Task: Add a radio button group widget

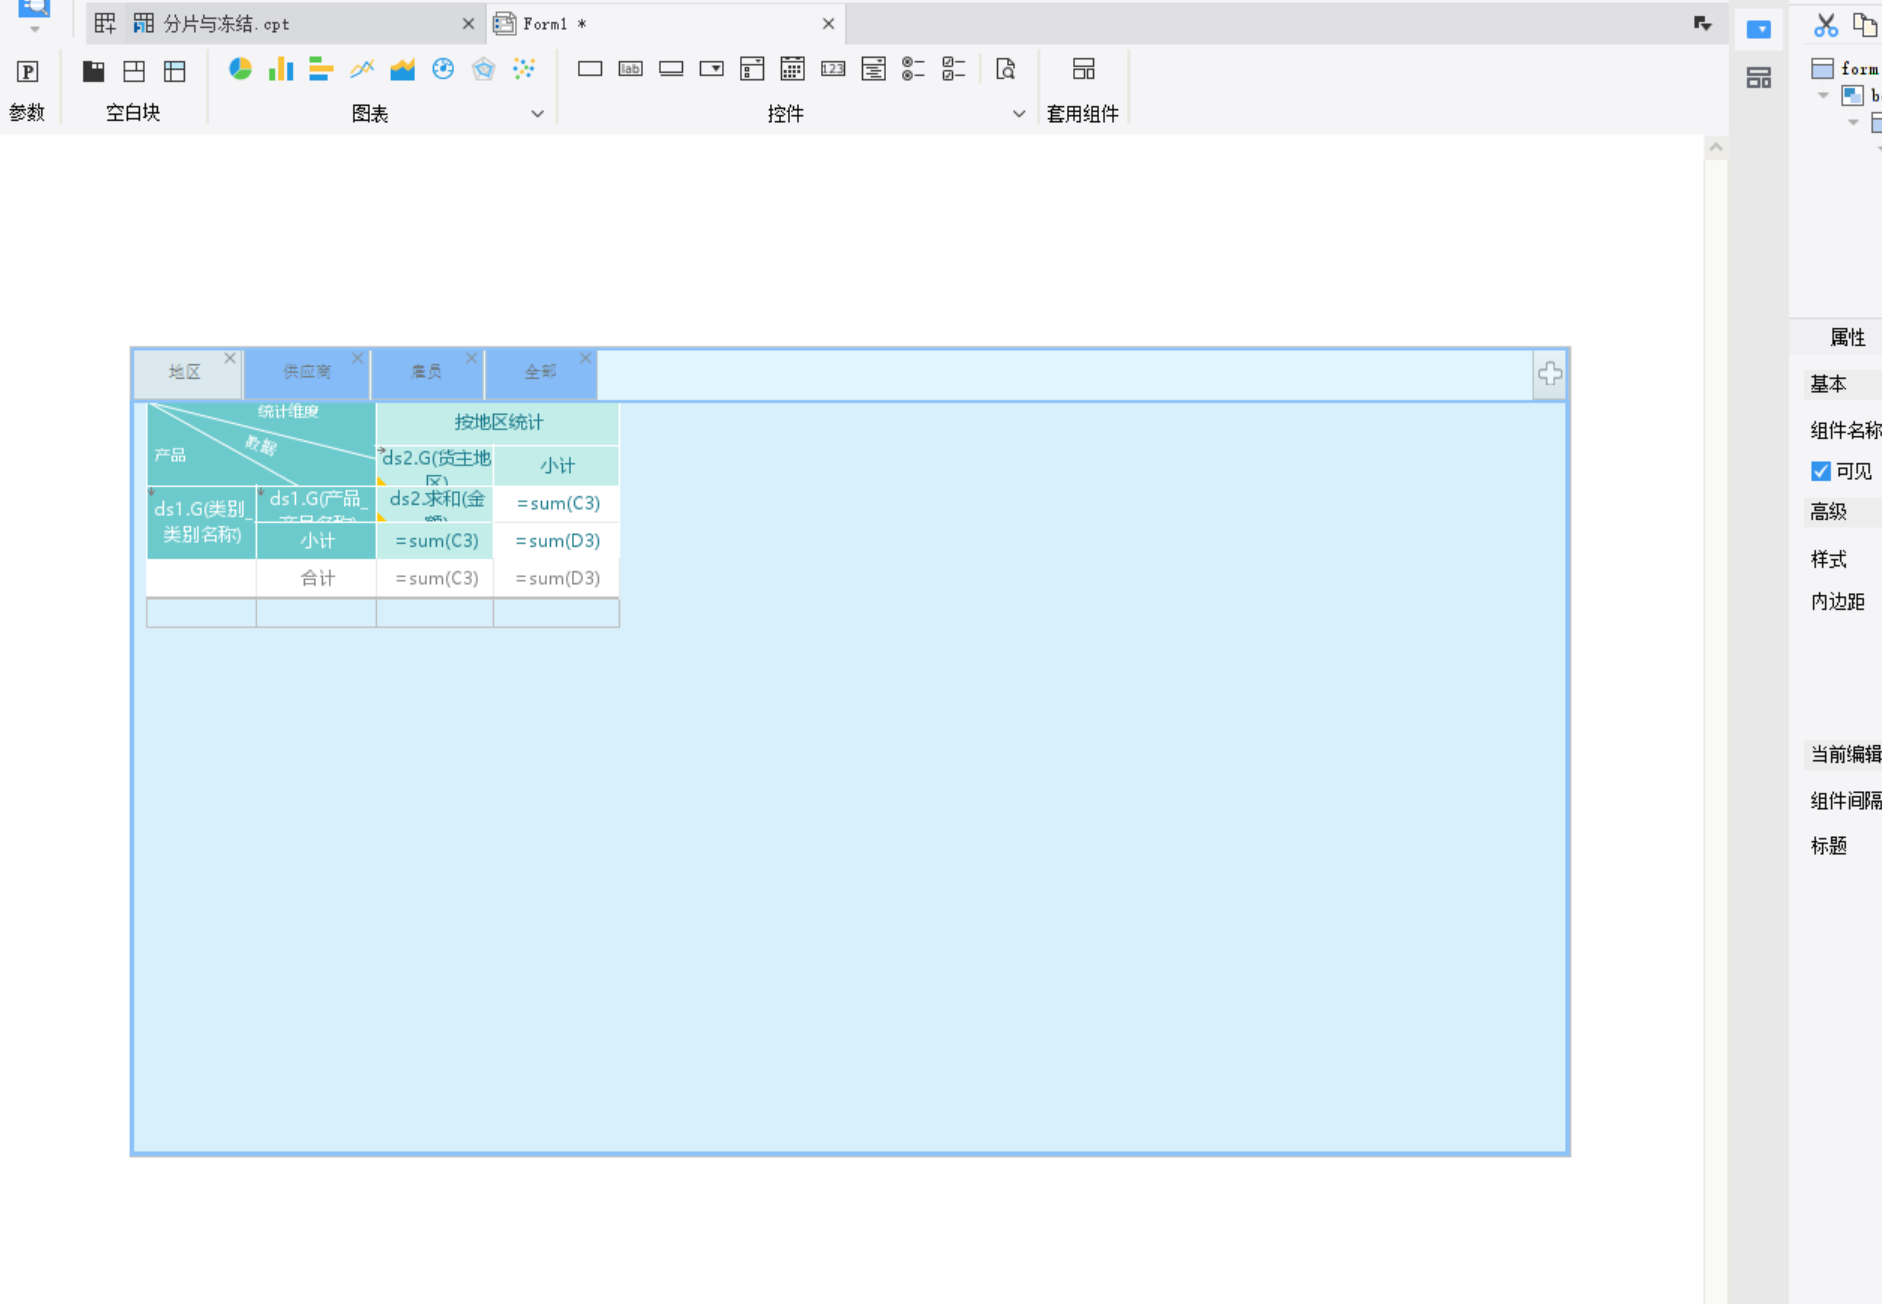Action: pos(913,69)
